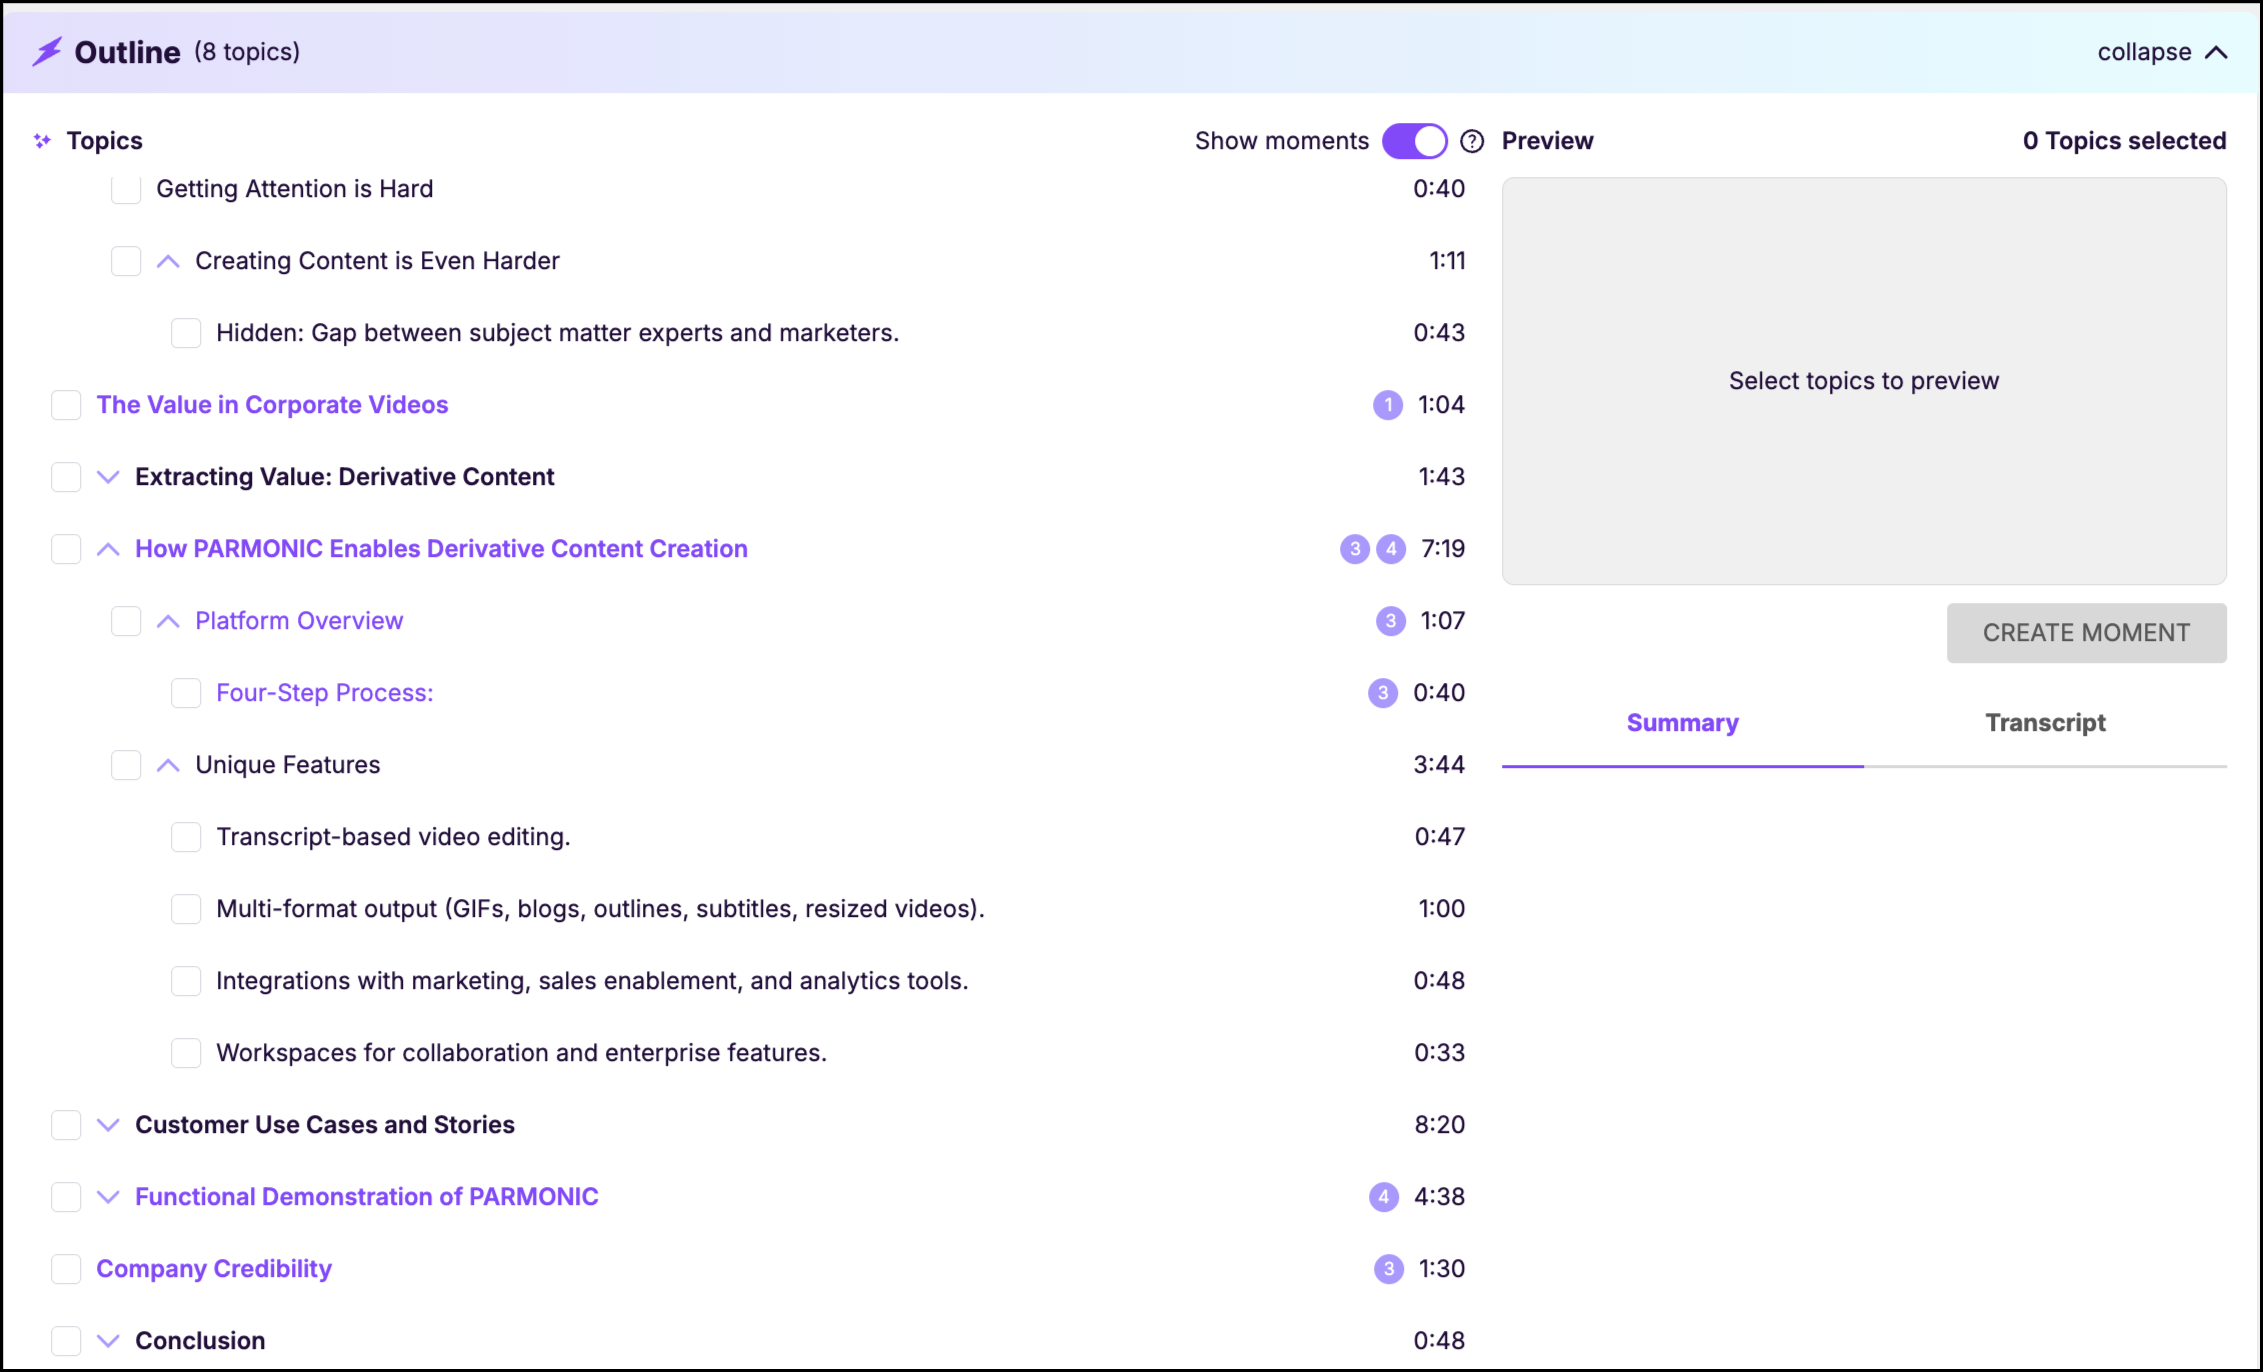Open the Summary tab
Viewport: 2263px width, 1372px height.
(1682, 723)
